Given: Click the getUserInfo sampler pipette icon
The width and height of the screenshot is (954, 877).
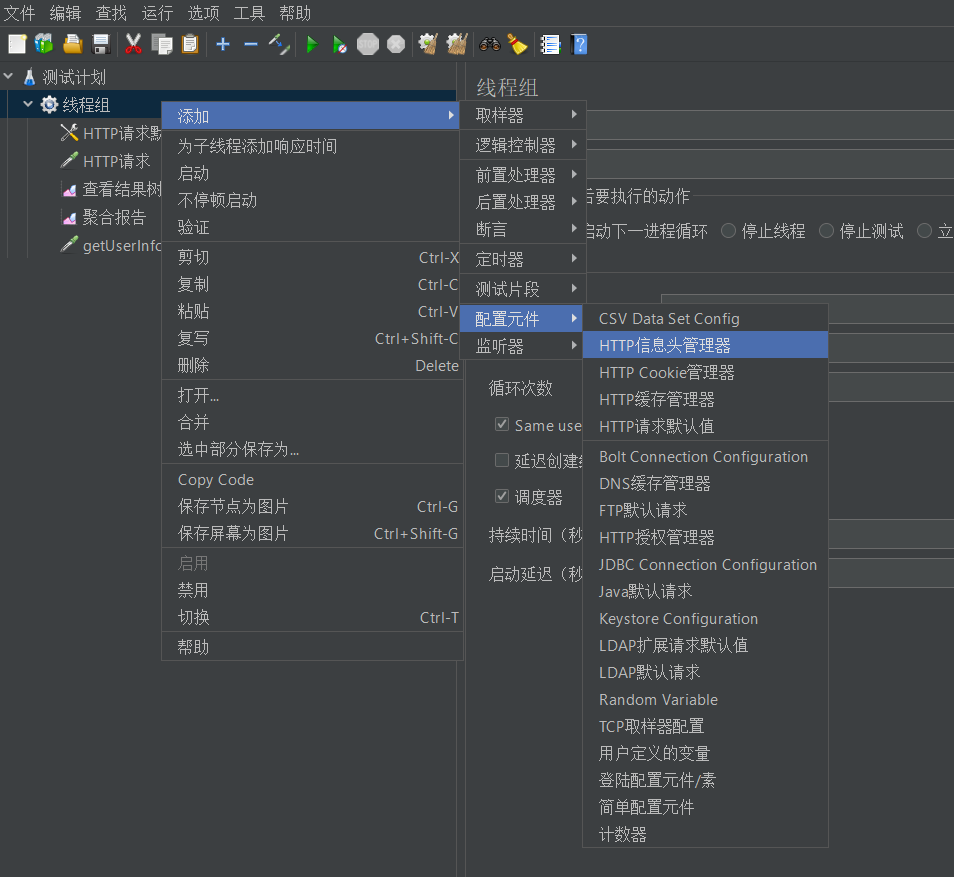Looking at the screenshot, I should (69, 245).
